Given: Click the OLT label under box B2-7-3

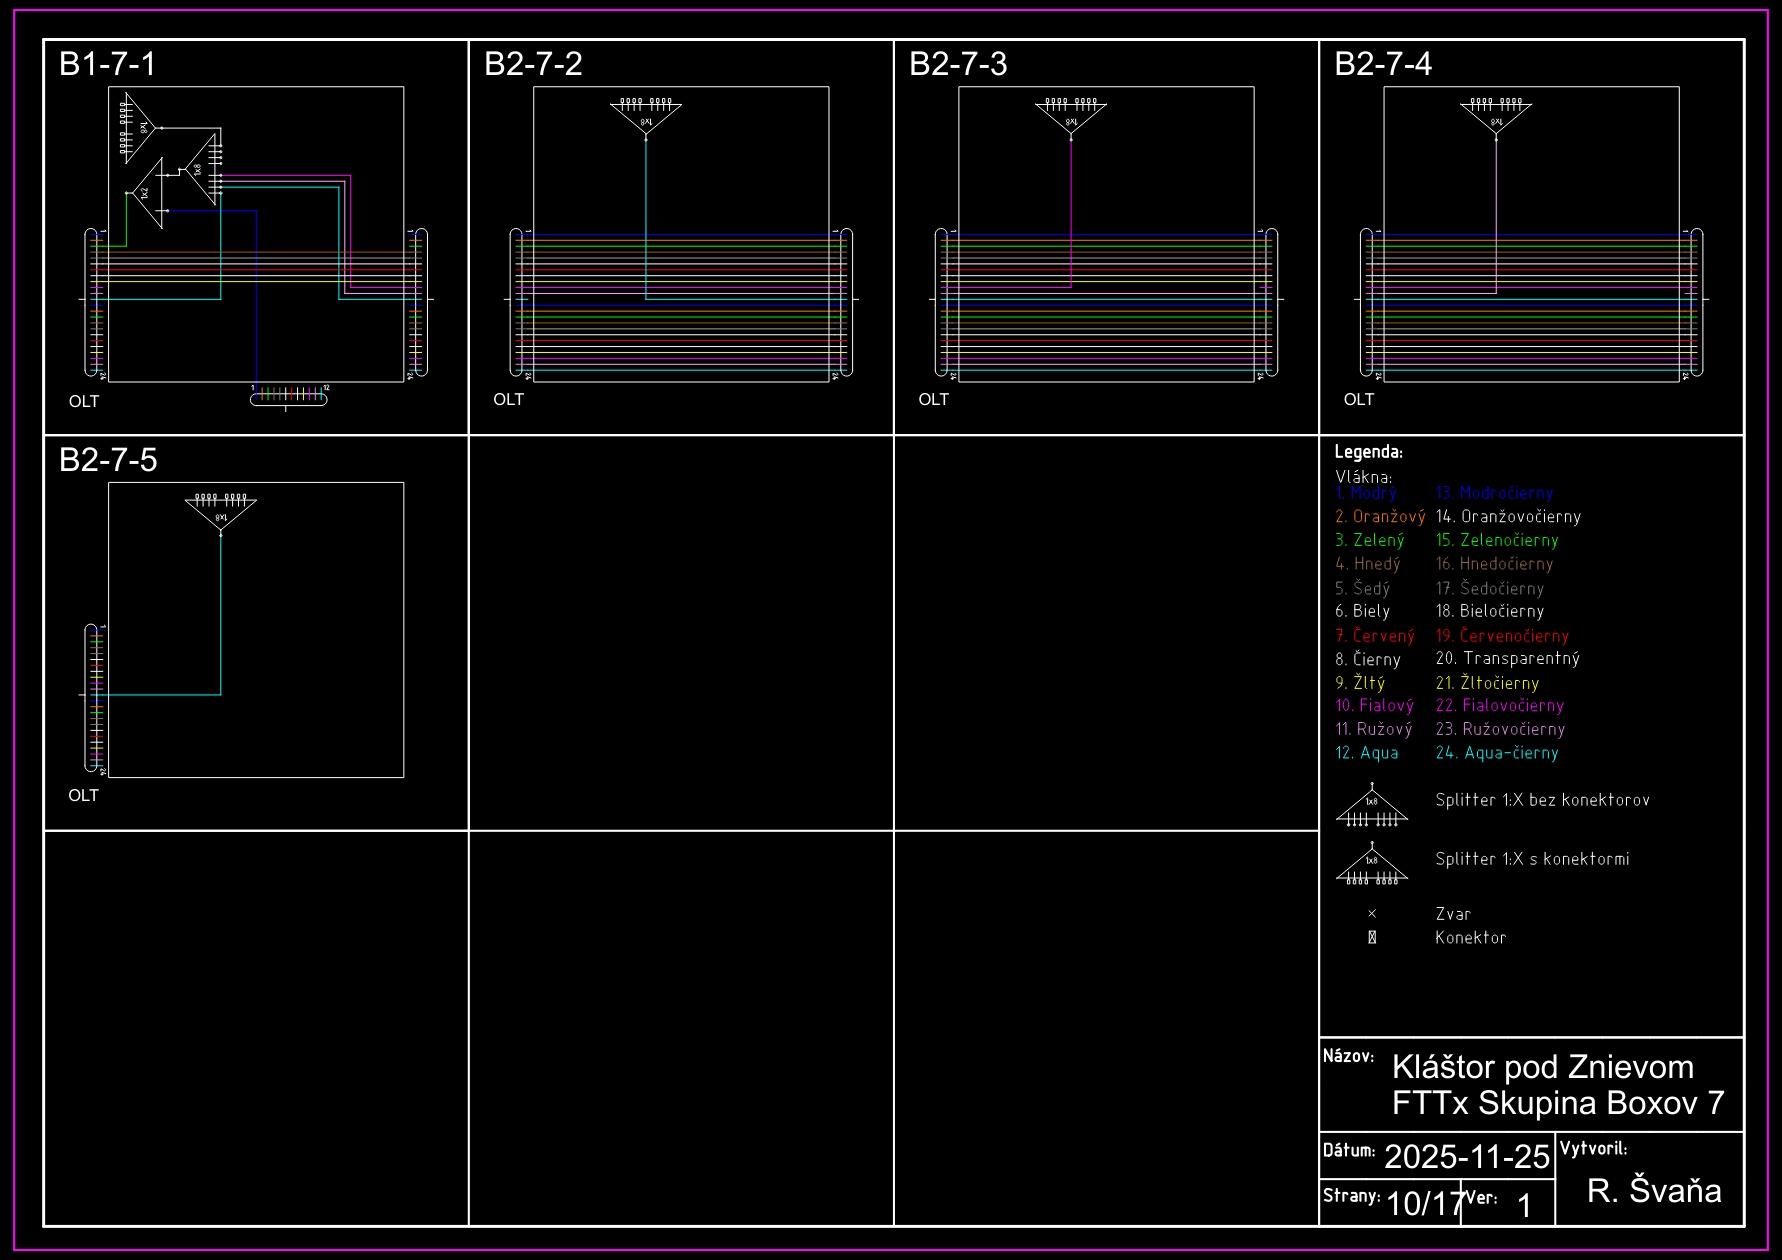Looking at the screenshot, I should click(933, 400).
